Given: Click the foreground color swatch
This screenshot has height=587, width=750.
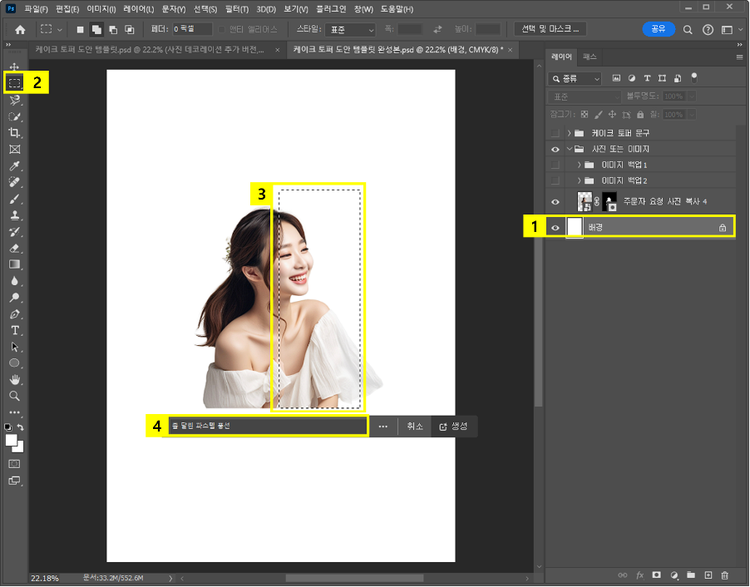Looking at the screenshot, I should pos(13,439).
